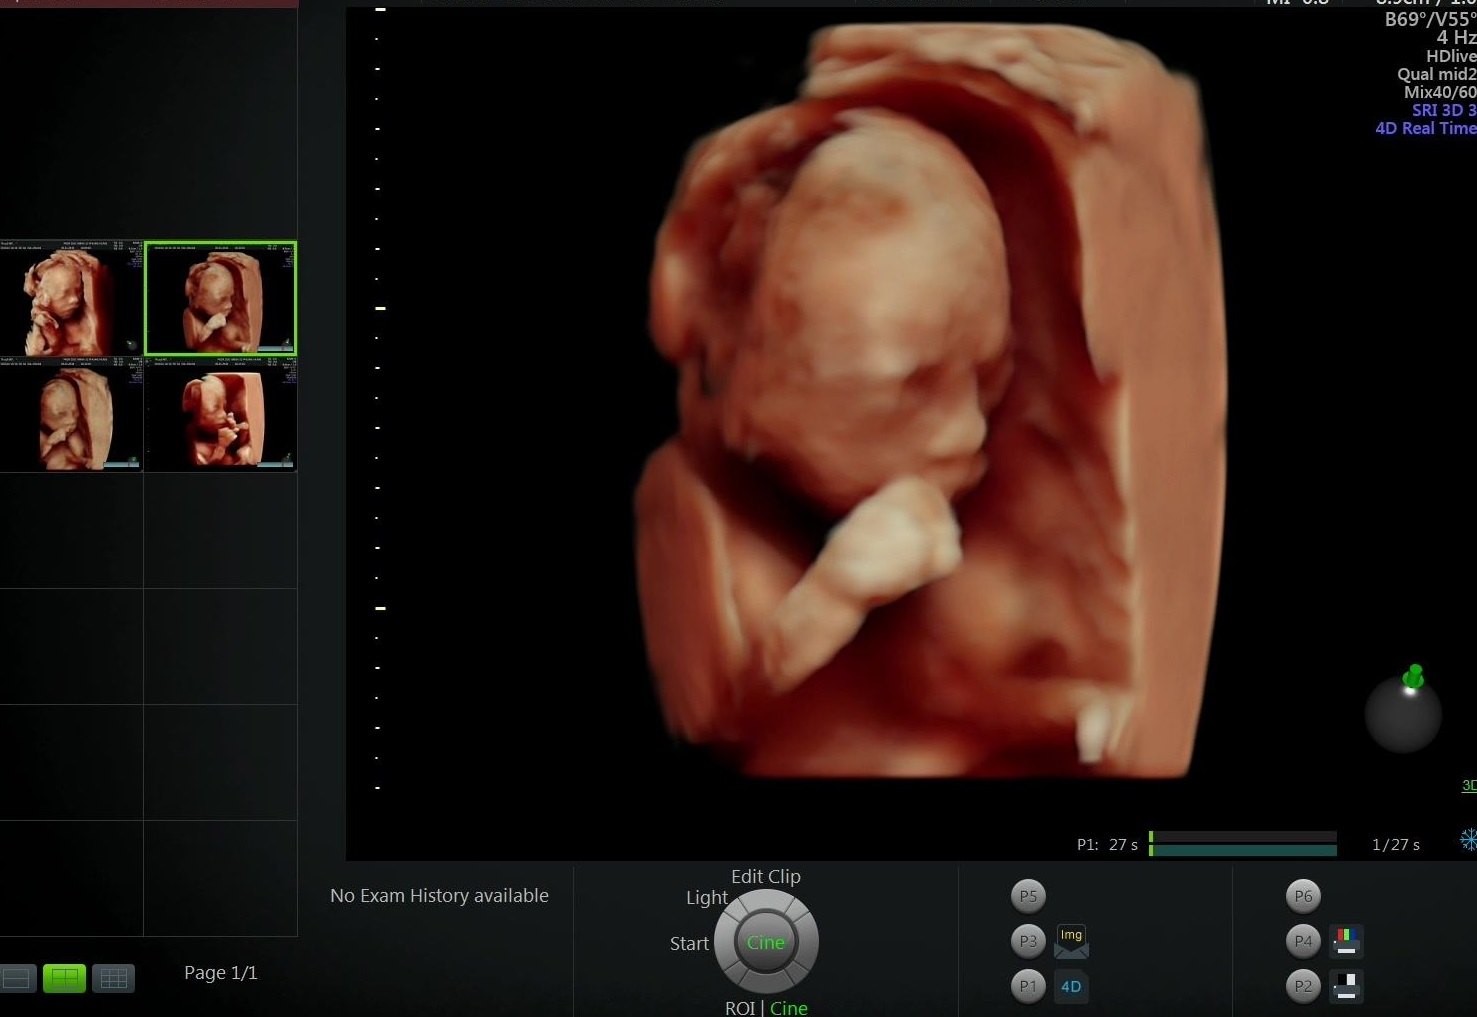Click the color print icon beside P4
The image size is (1477, 1017).
(1346, 941)
